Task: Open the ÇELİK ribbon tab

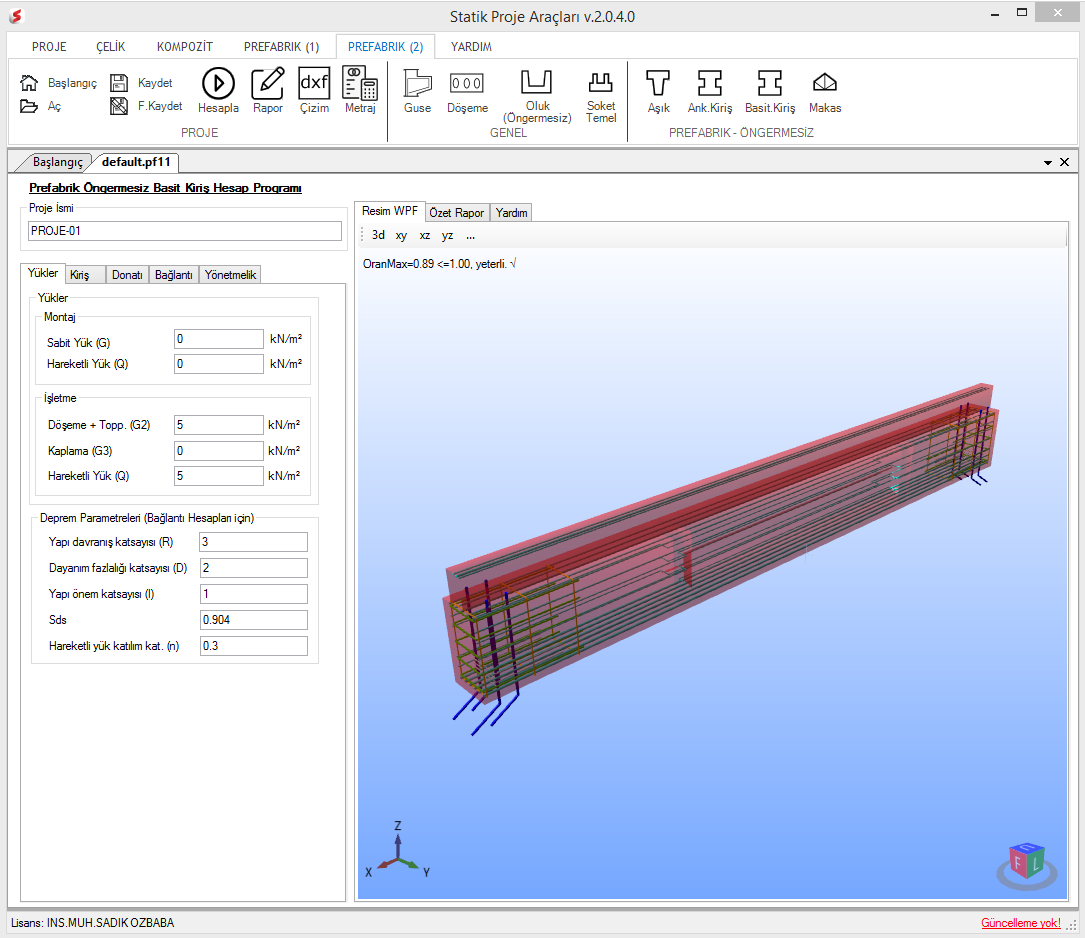Action: pos(111,47)
